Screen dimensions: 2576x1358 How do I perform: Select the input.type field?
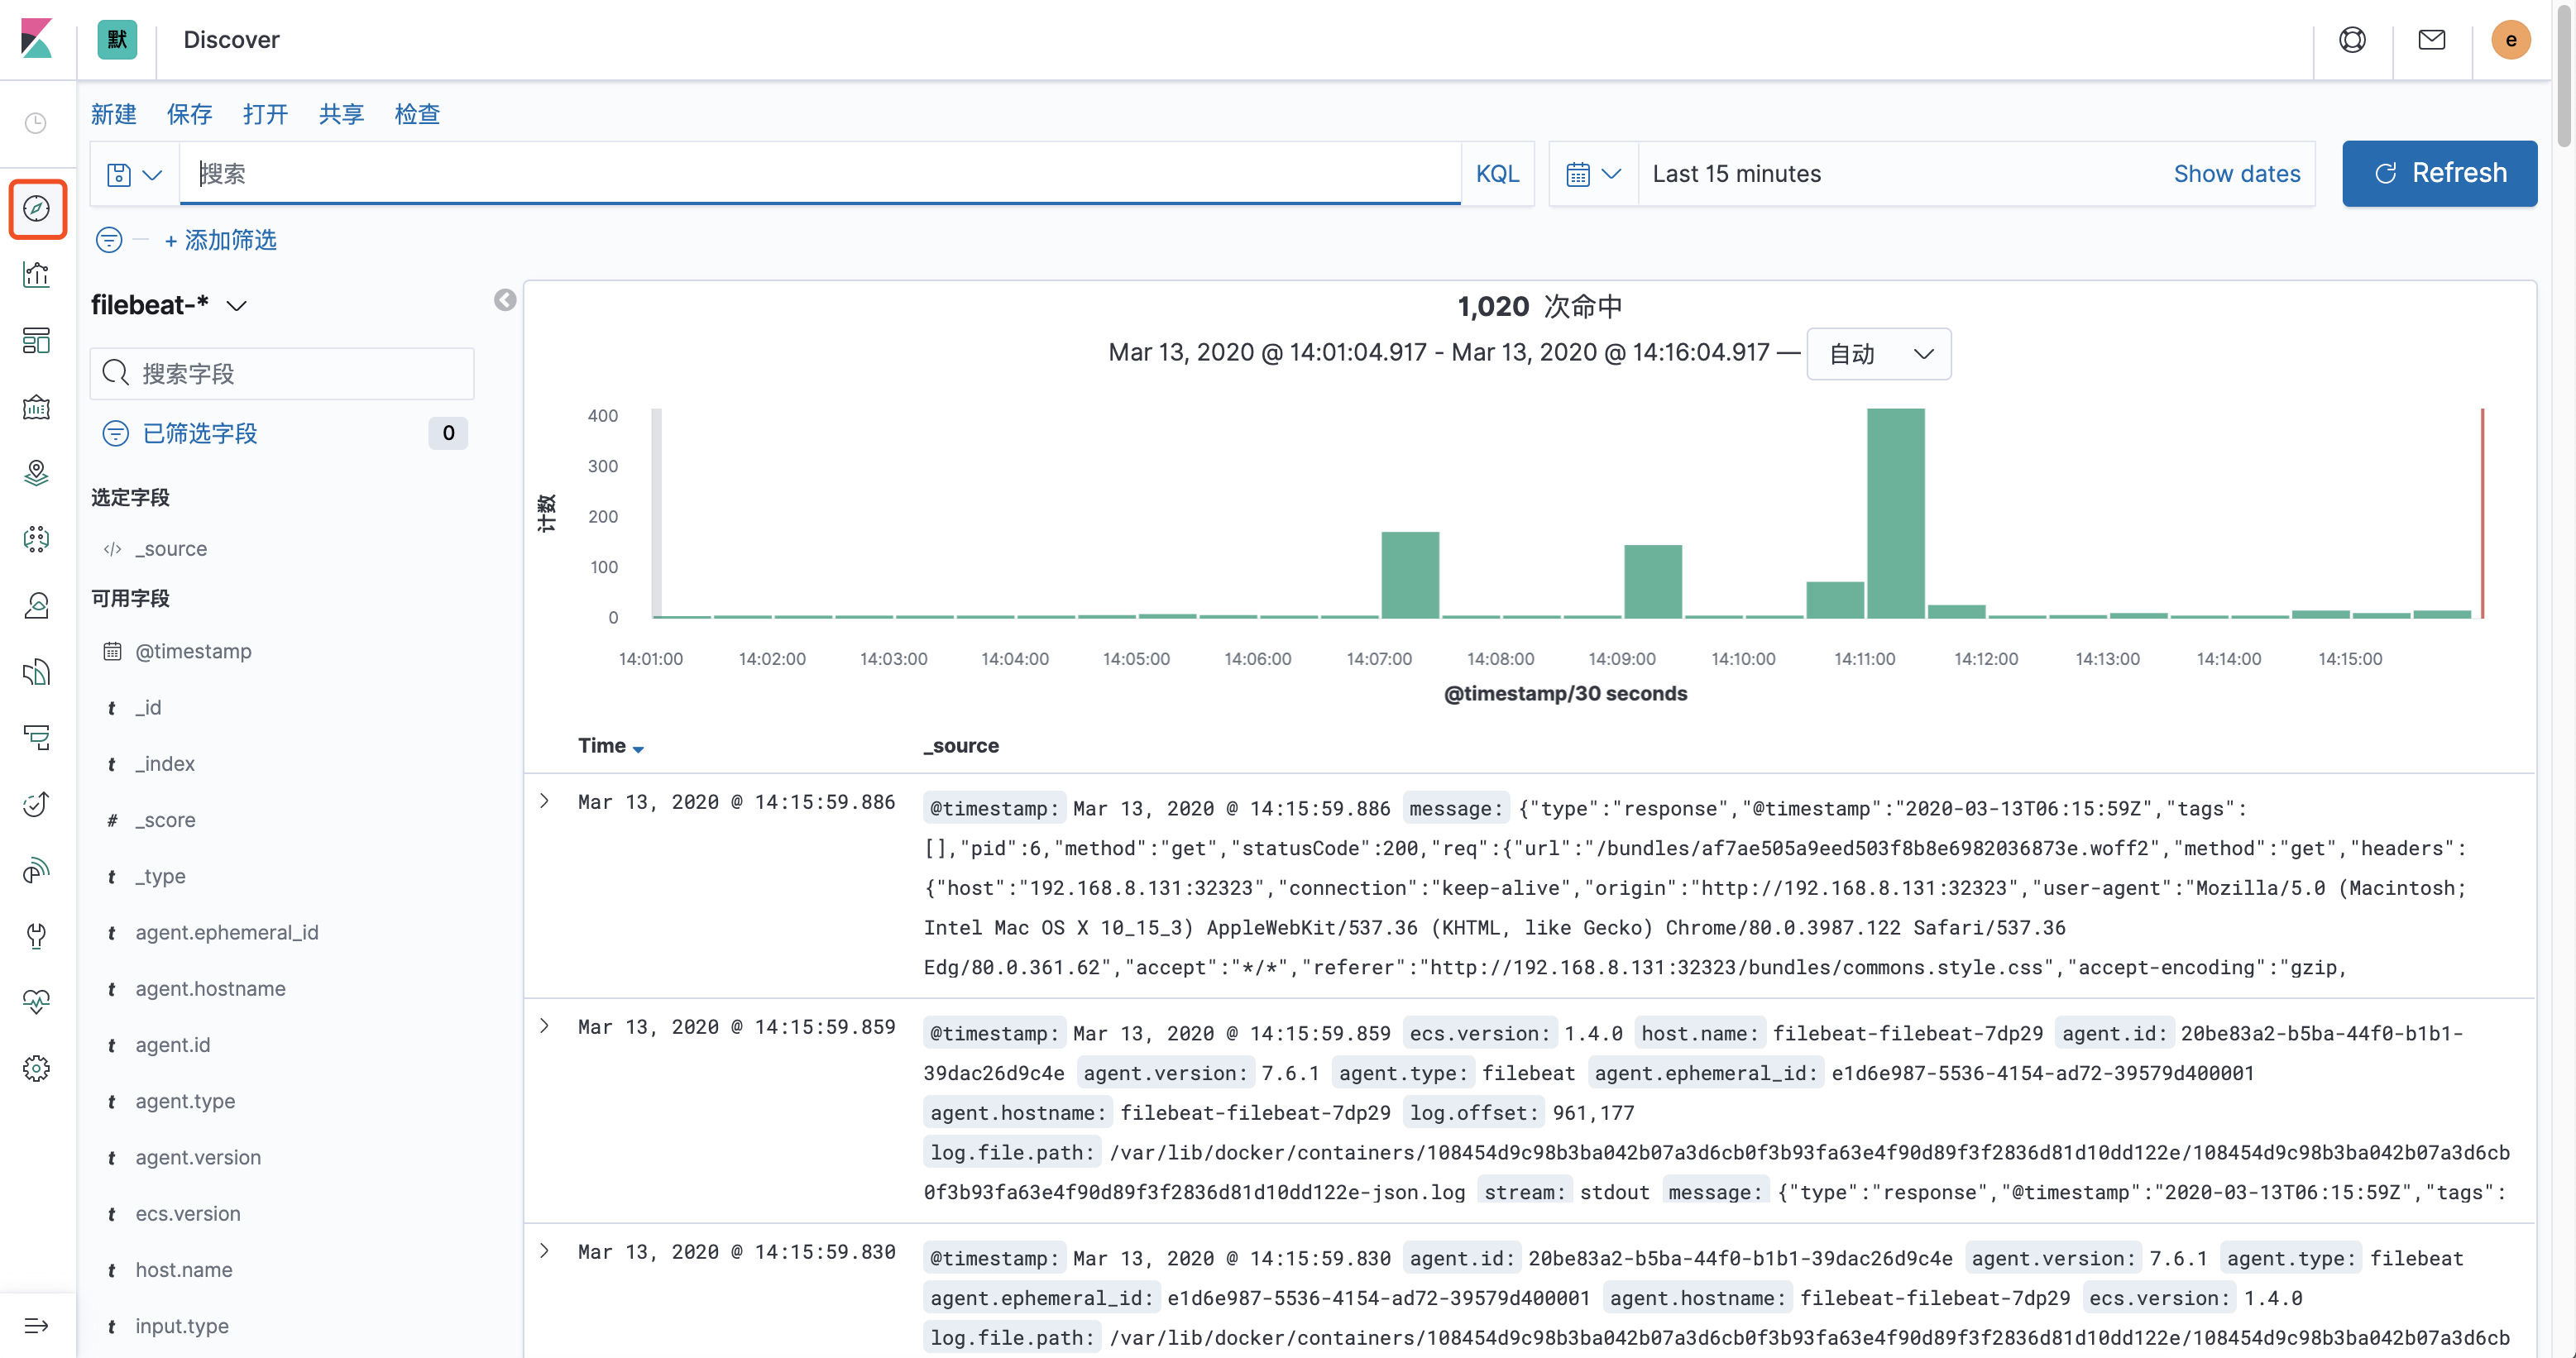(182, 1326)
